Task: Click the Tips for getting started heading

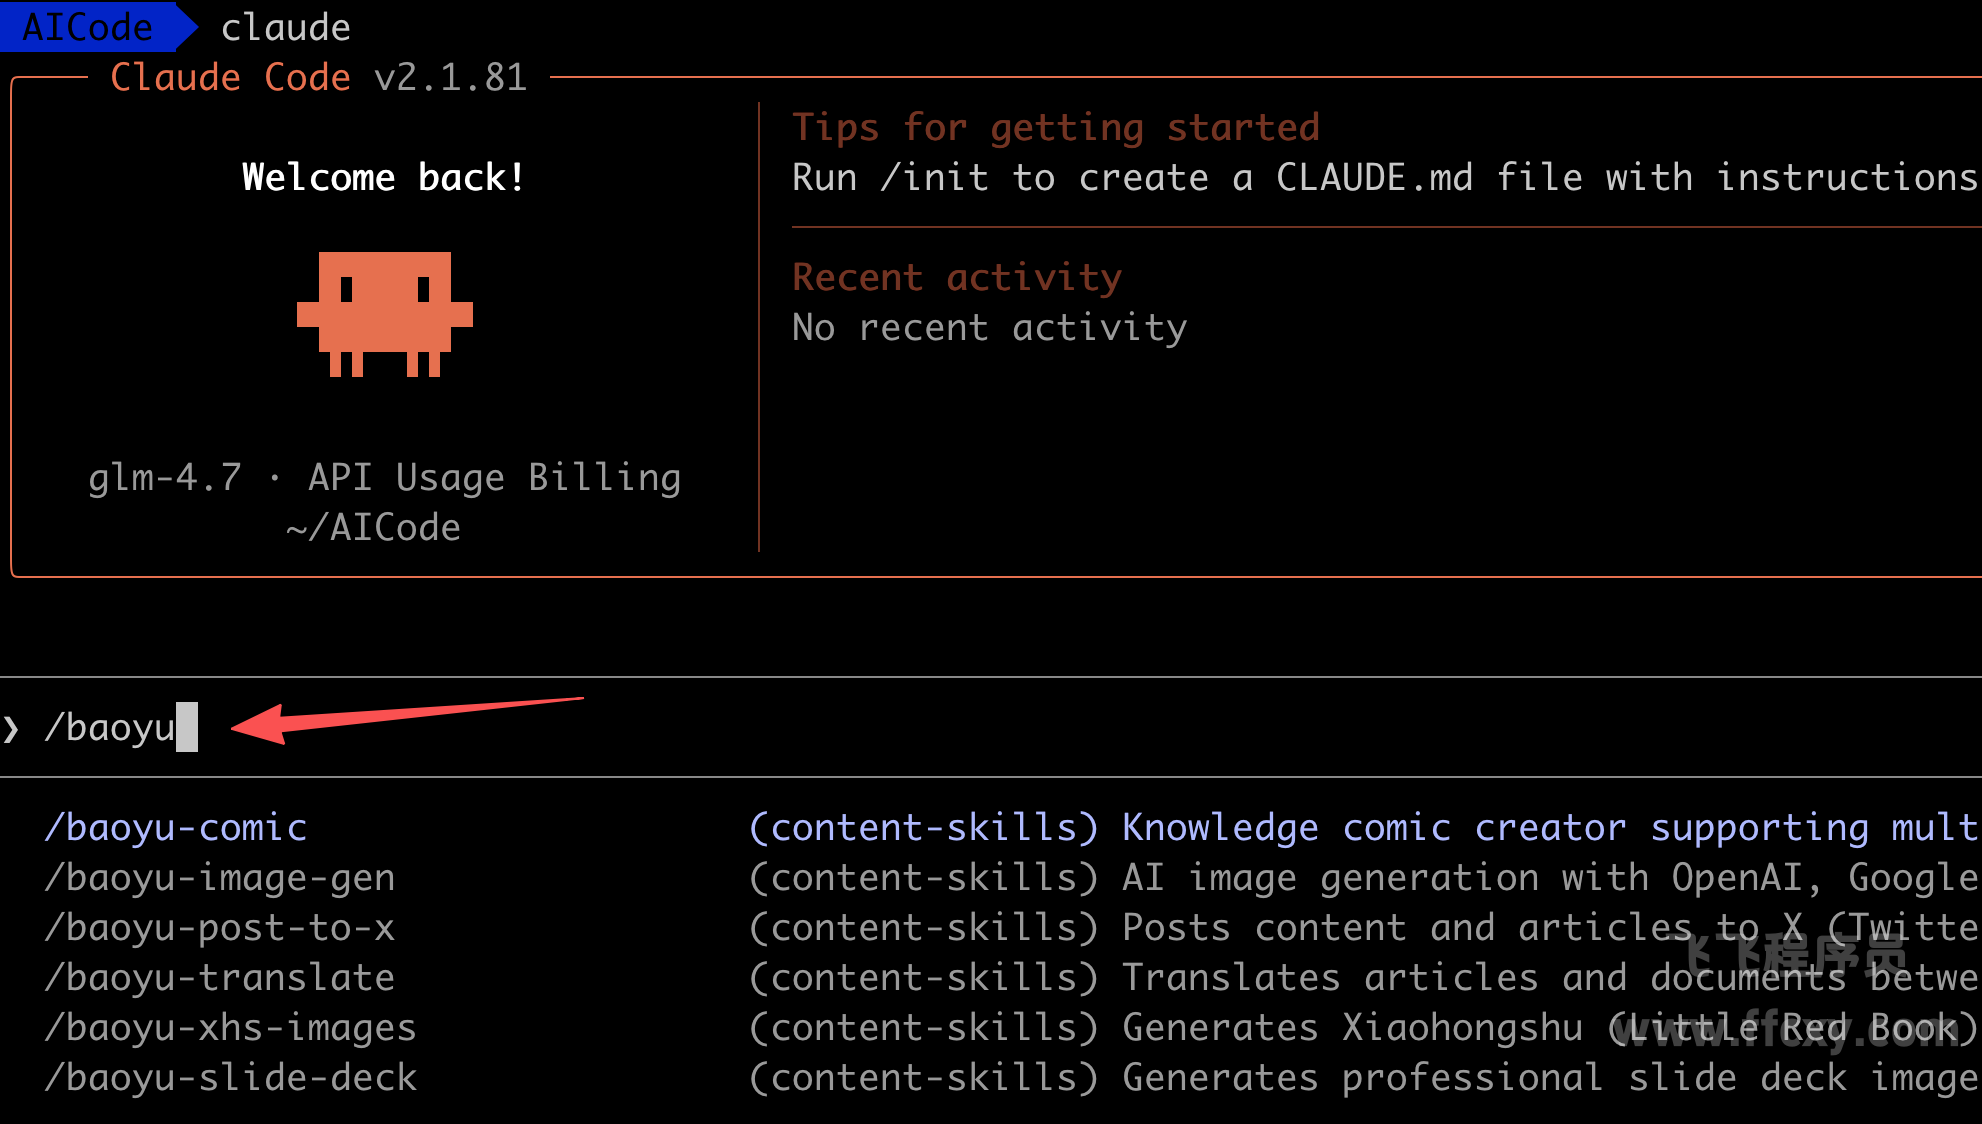Action: click(x=1056, y=127)
